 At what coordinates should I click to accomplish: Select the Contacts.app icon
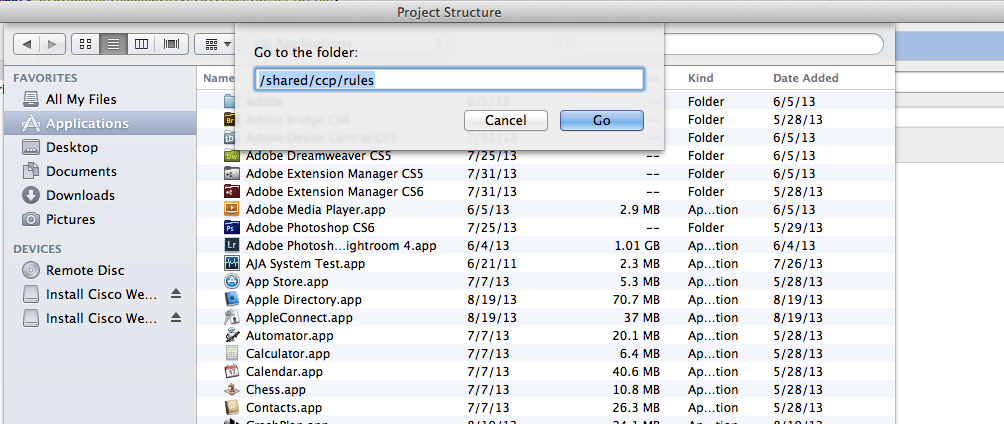click(231, 407)
